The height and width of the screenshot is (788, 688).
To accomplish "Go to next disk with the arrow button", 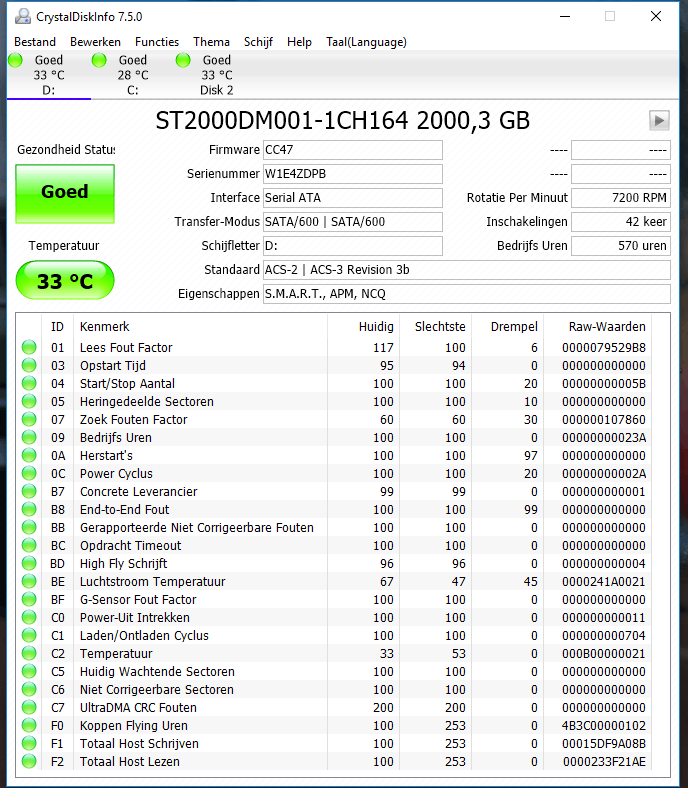I will (x=659, y=121).
